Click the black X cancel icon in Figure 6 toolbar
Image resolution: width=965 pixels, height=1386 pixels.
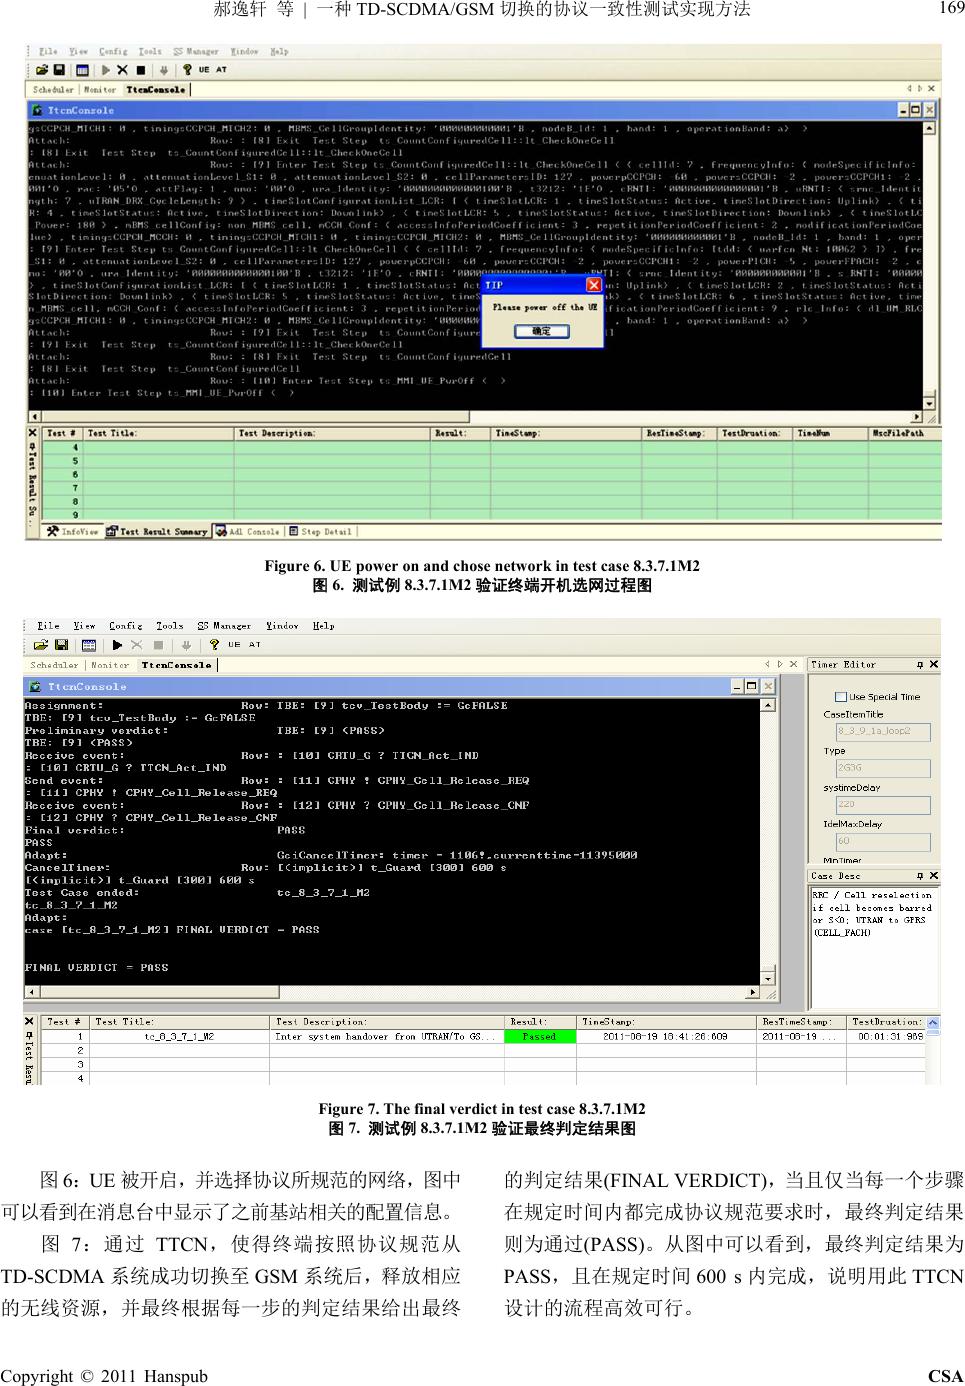[x=122, y=70]
